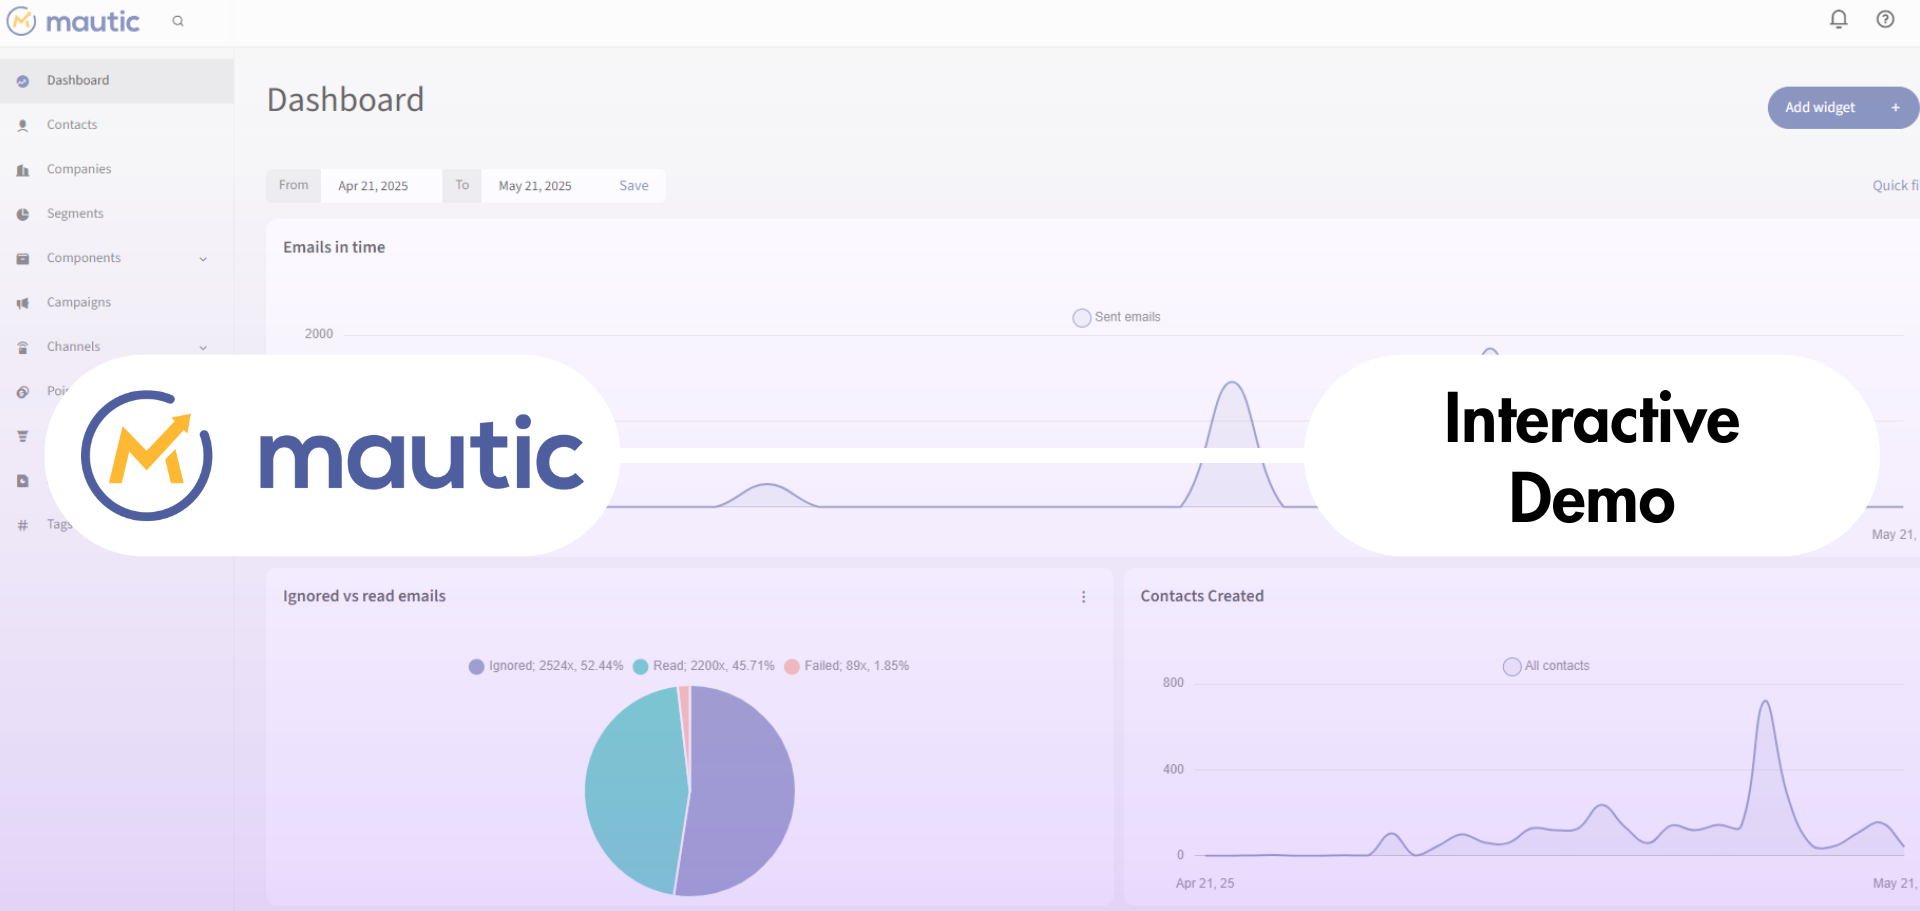Image resolution: width=1920 pixels, height=911 pixels.
Task: Click the Campaigns megaphone icon in the sidebar
Action: pos(23,303)
